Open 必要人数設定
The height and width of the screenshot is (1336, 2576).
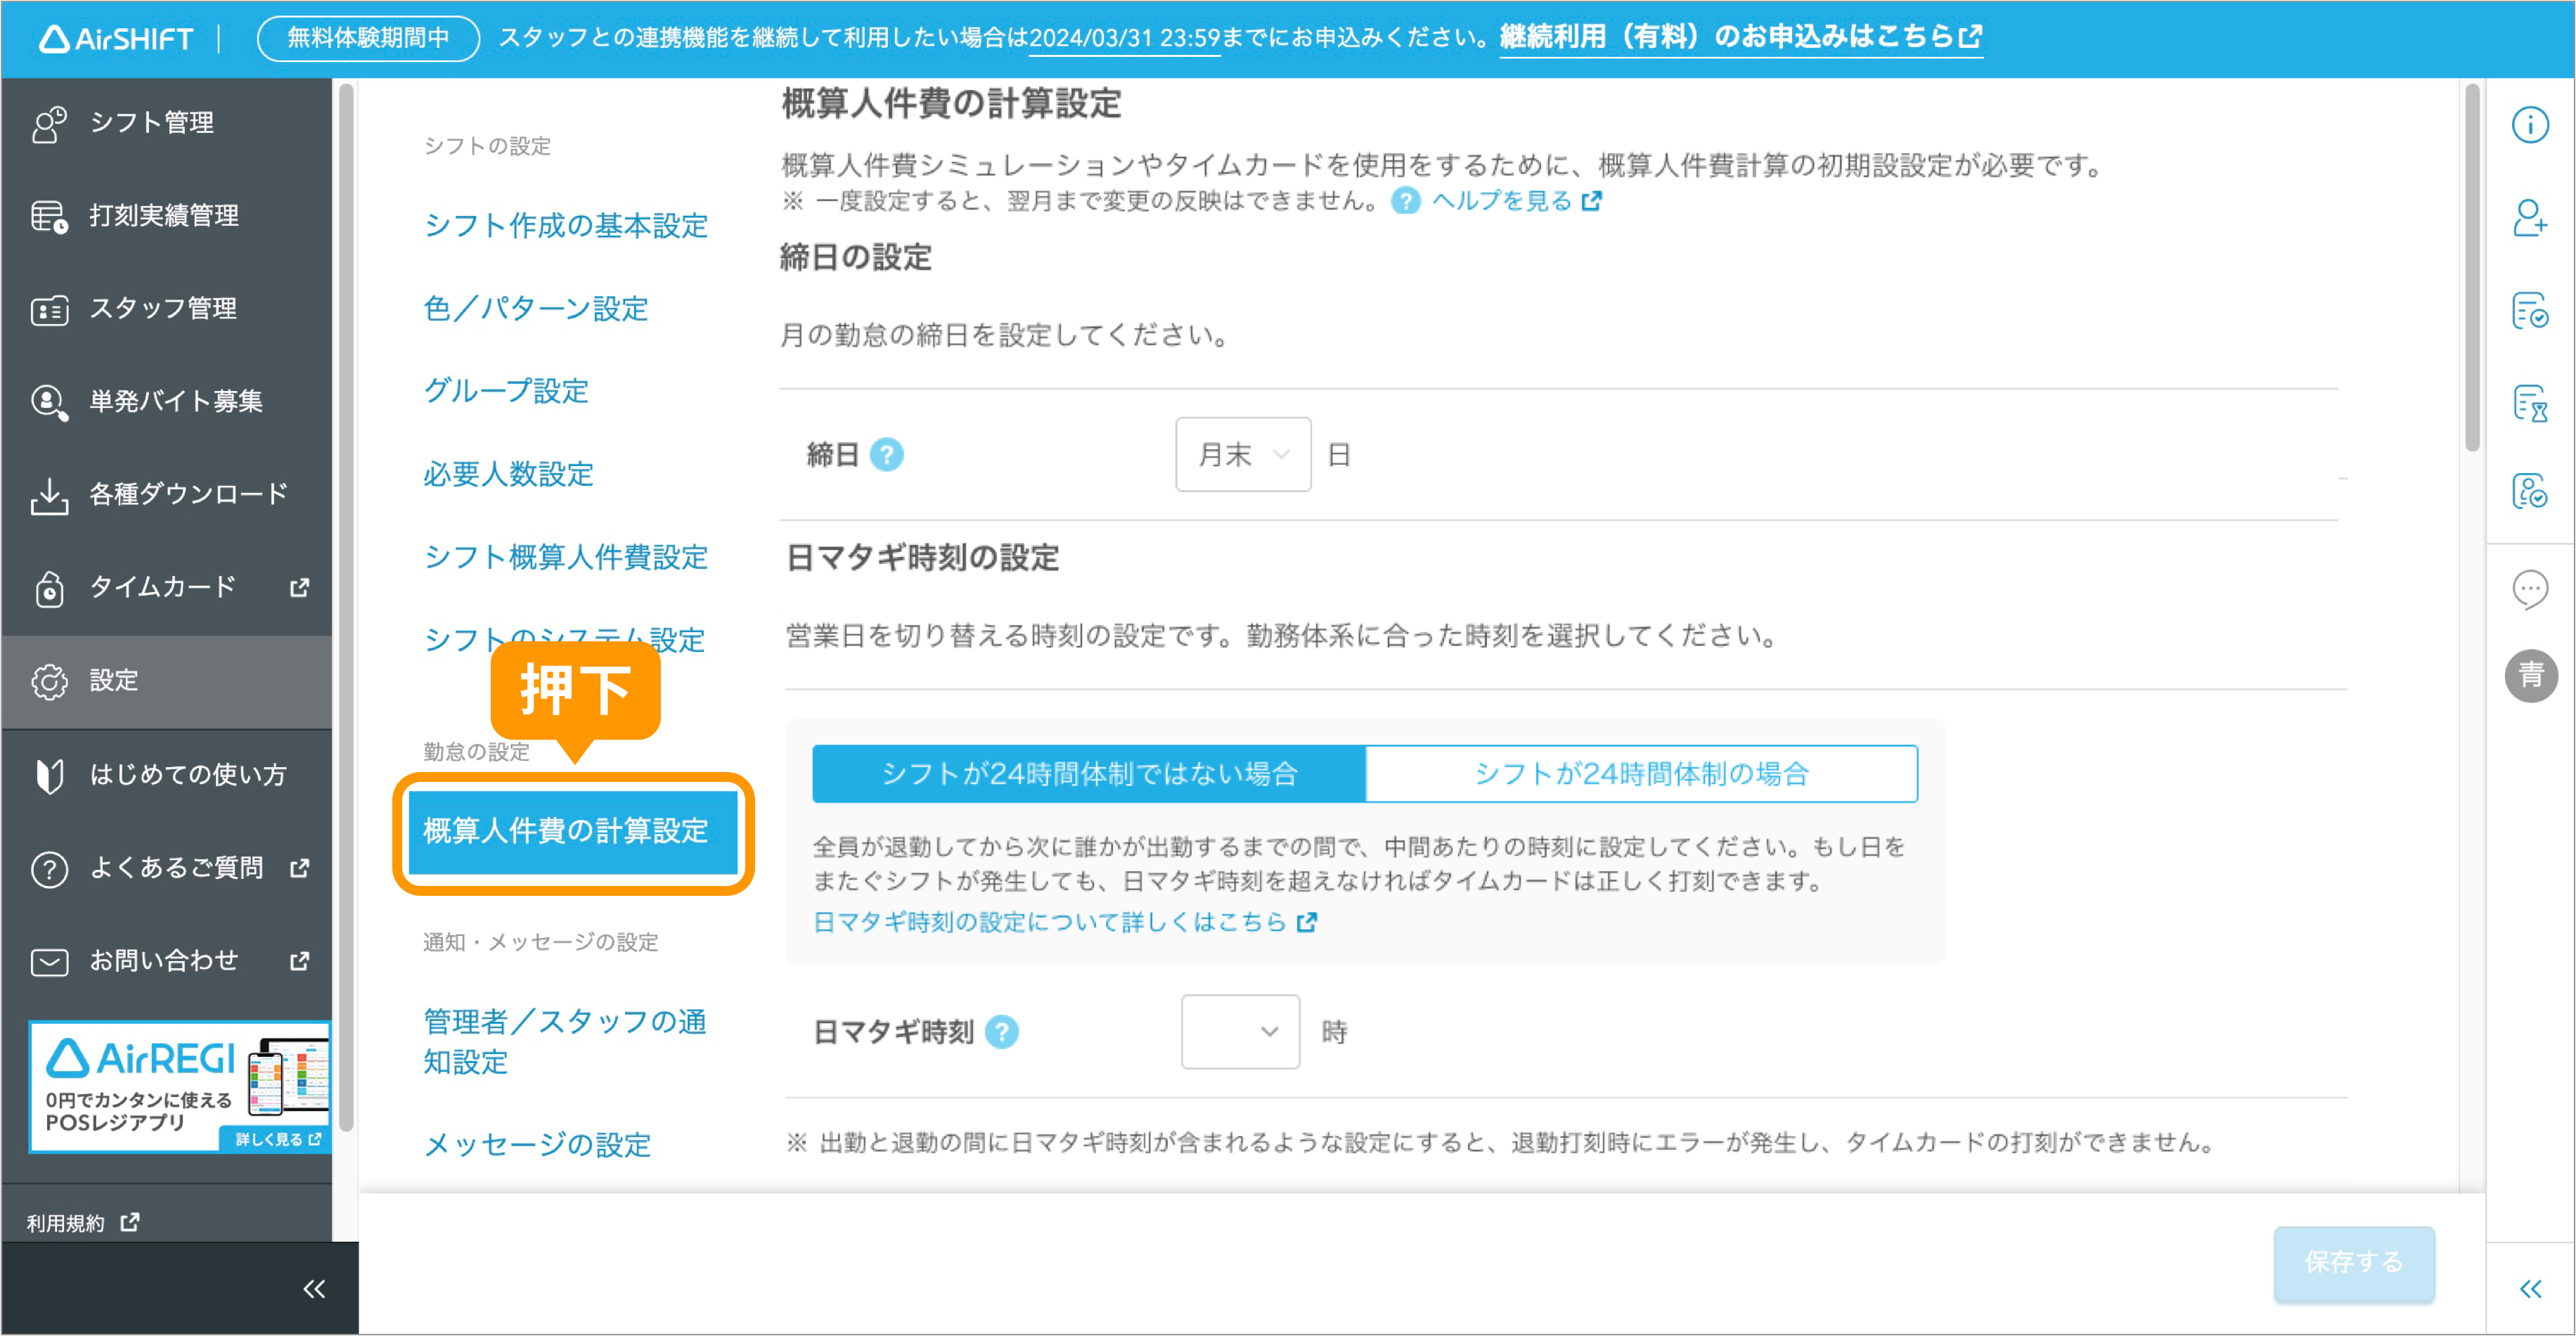508,475
